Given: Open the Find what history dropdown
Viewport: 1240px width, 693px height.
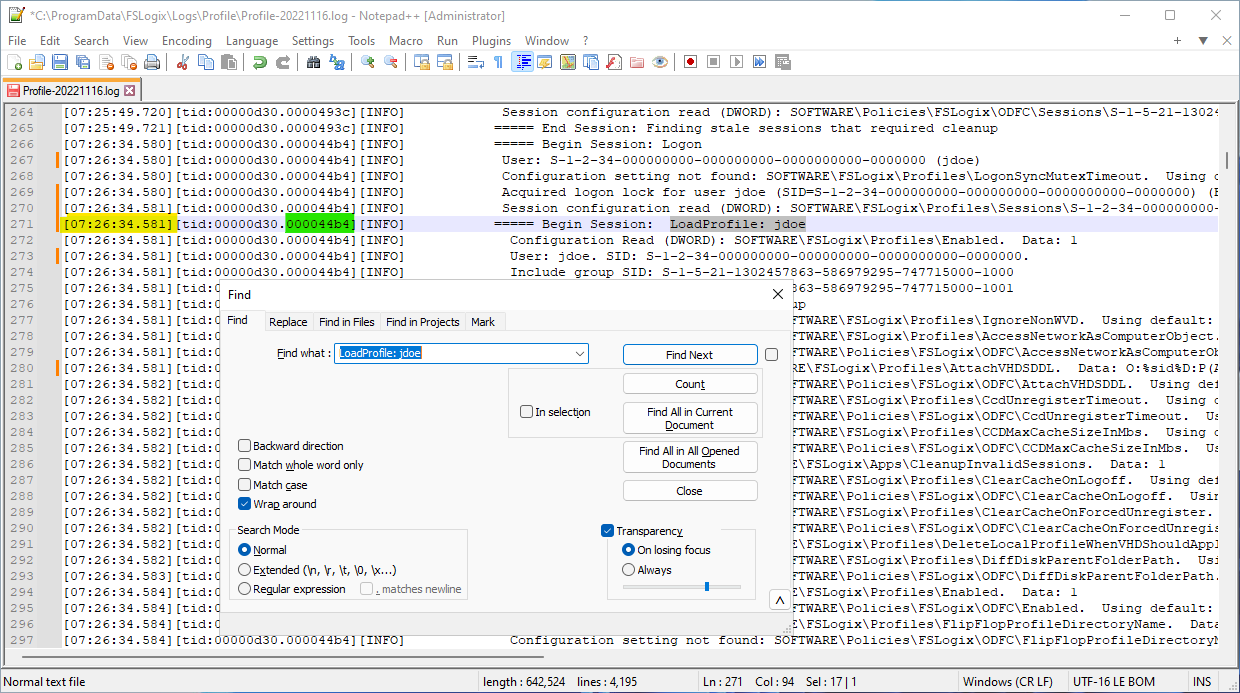Looking at the screenshot, I should coord(580,354).
